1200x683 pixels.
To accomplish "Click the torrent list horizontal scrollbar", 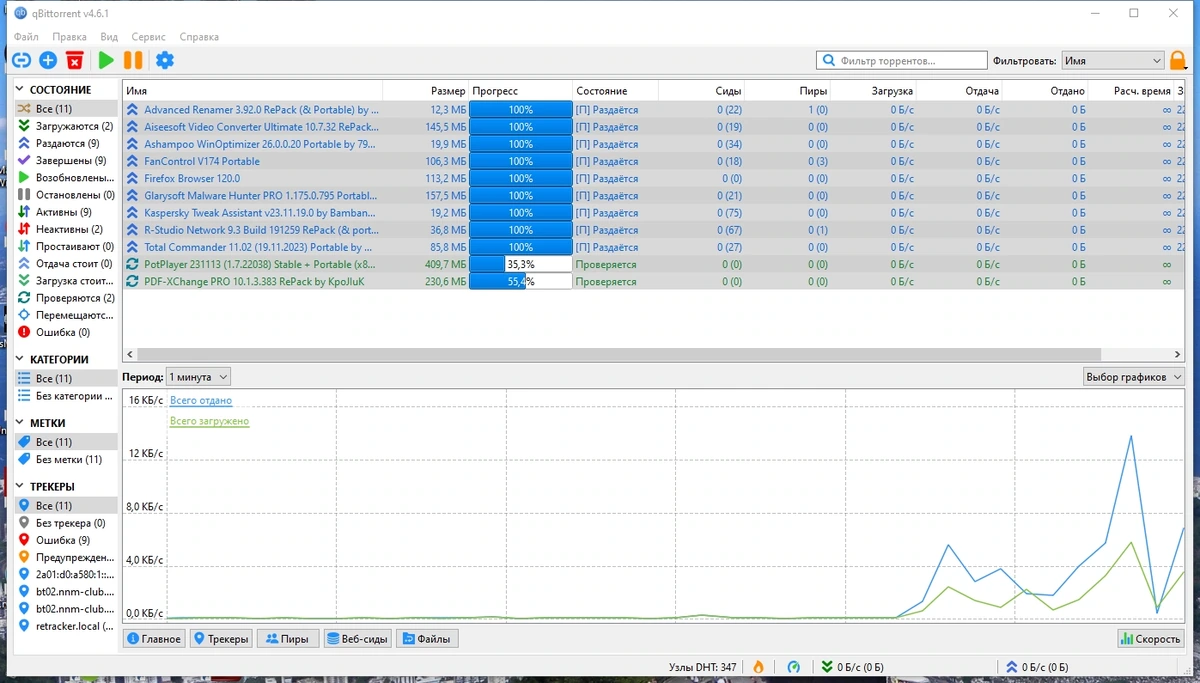I will point(619,355).
